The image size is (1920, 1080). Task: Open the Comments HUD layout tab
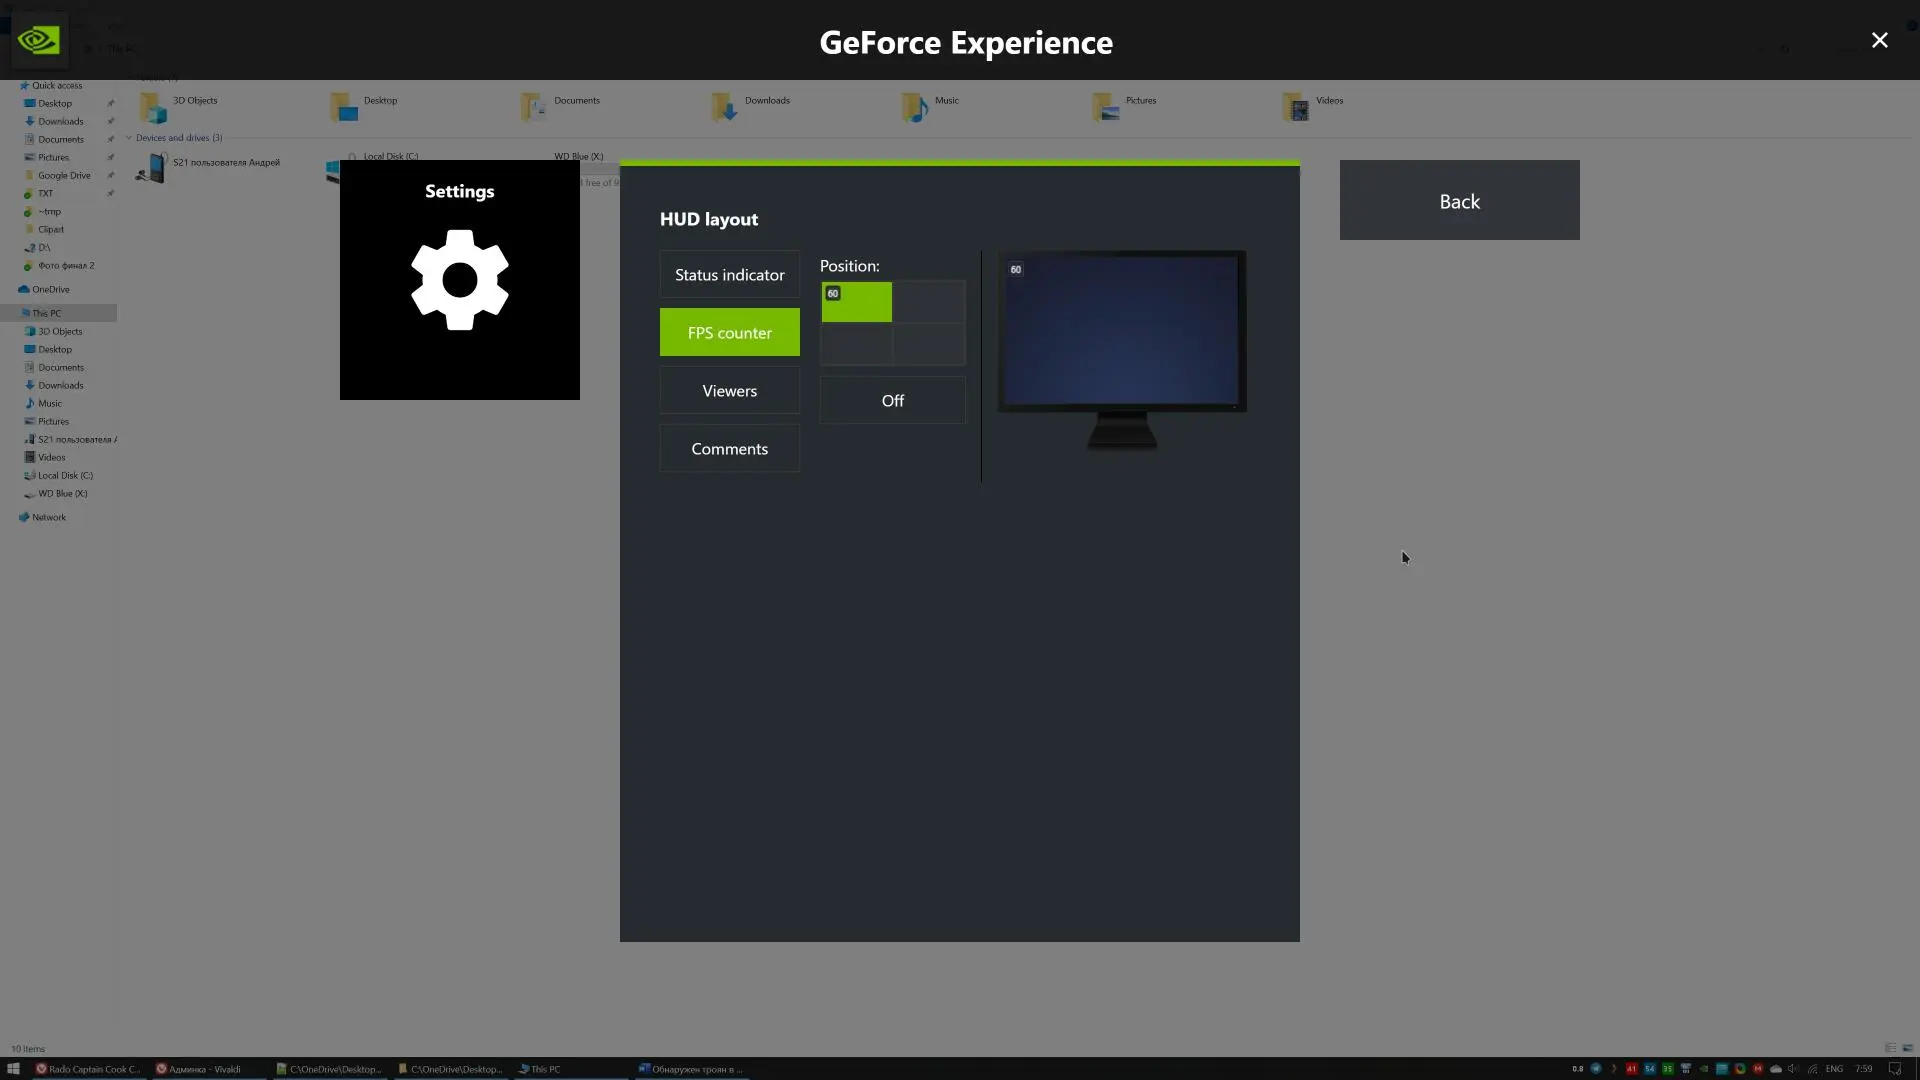click(x=730, y=448)
